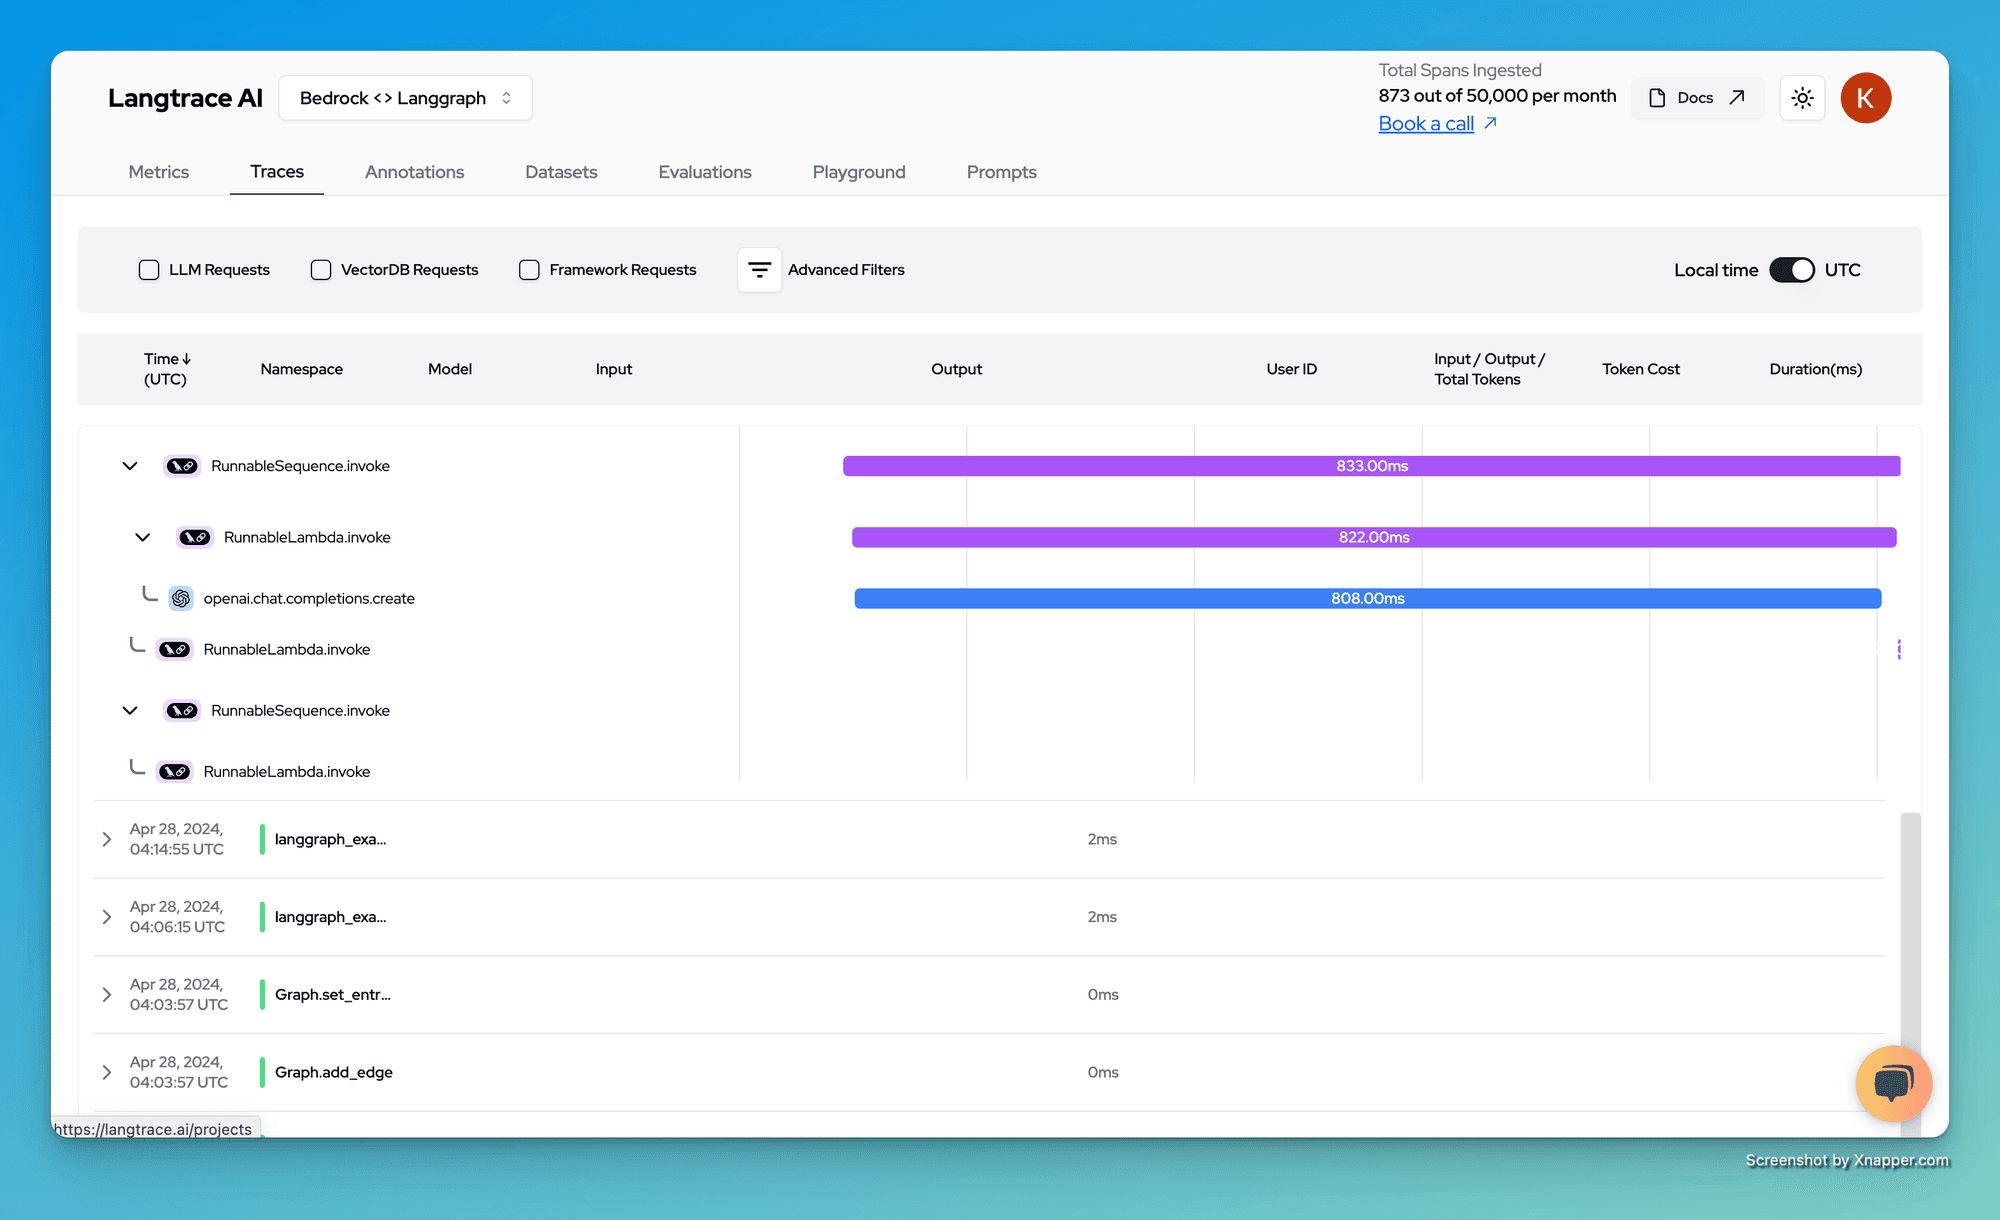Click the second RunnableSequence.invoke label
Screen dimensions: 2000x1220
tap(300, 711)
